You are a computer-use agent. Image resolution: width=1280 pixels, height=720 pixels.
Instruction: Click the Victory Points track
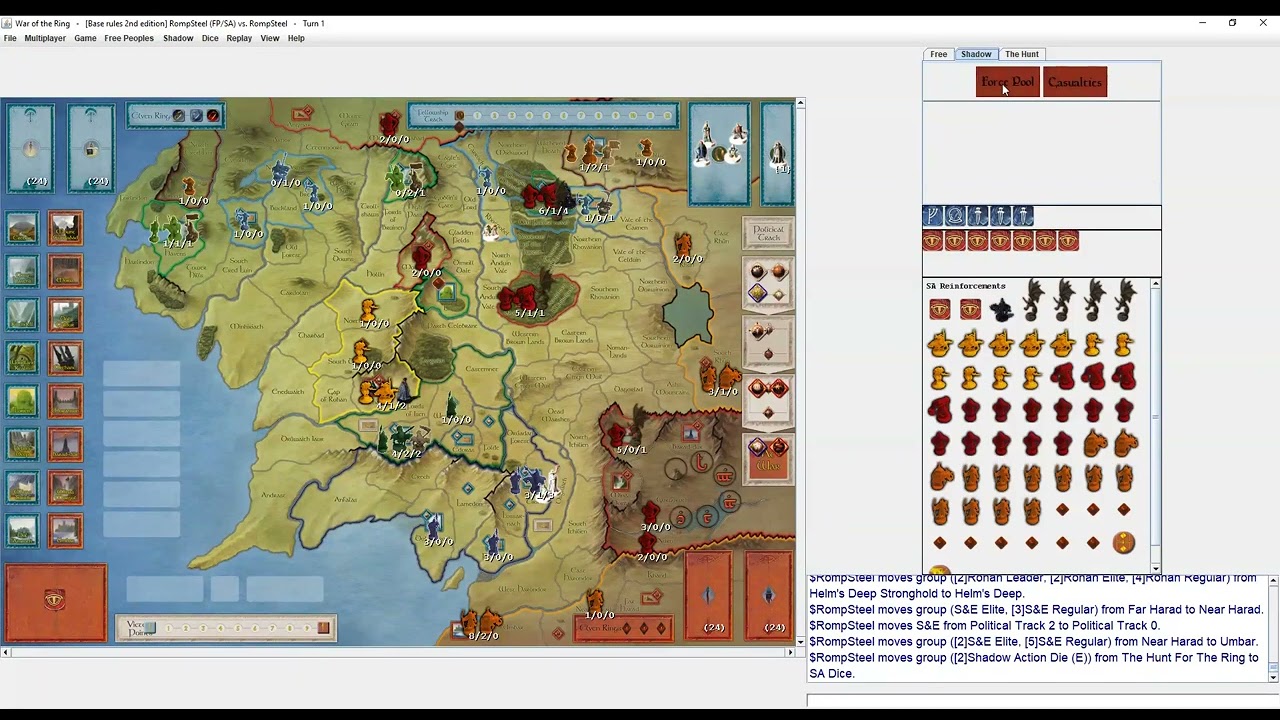click(226, 628)
